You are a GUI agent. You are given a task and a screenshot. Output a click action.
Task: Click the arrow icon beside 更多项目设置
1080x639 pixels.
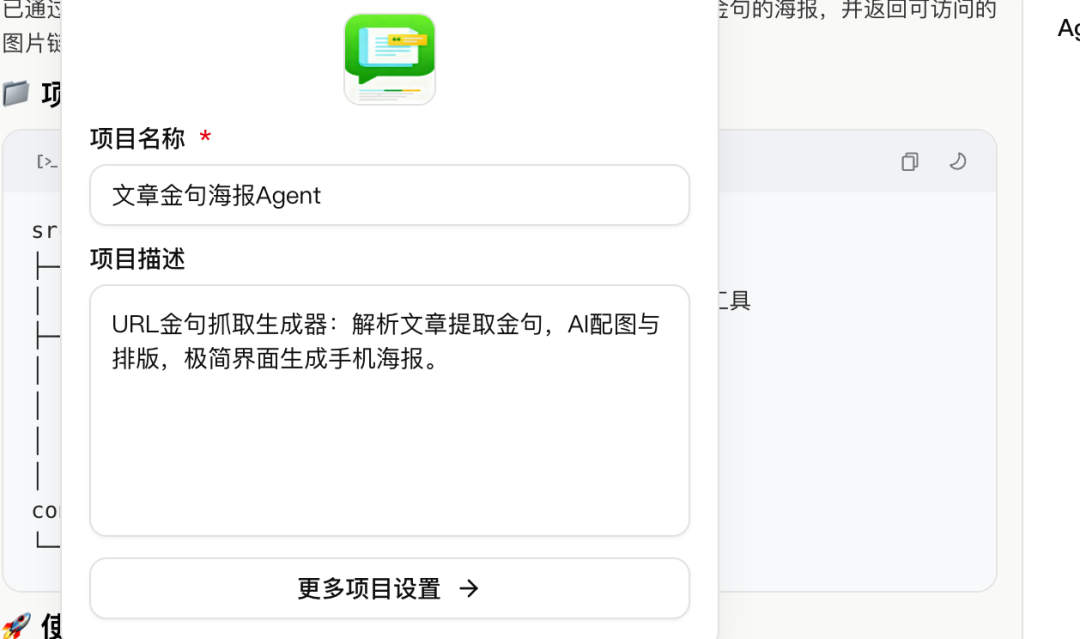coord(469,589)
